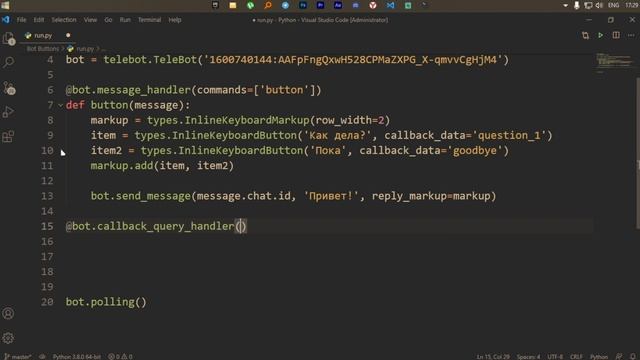Switch to VS Code taskbar icon
Viewport: 640px width, 360px height.
click(390, 5)
